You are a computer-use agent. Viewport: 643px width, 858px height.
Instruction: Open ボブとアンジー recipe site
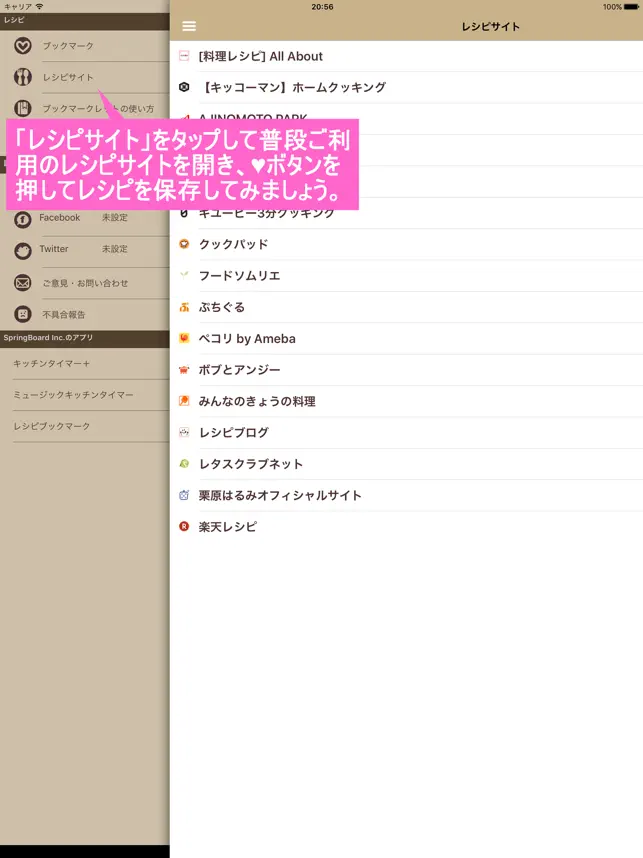(407, 370)
